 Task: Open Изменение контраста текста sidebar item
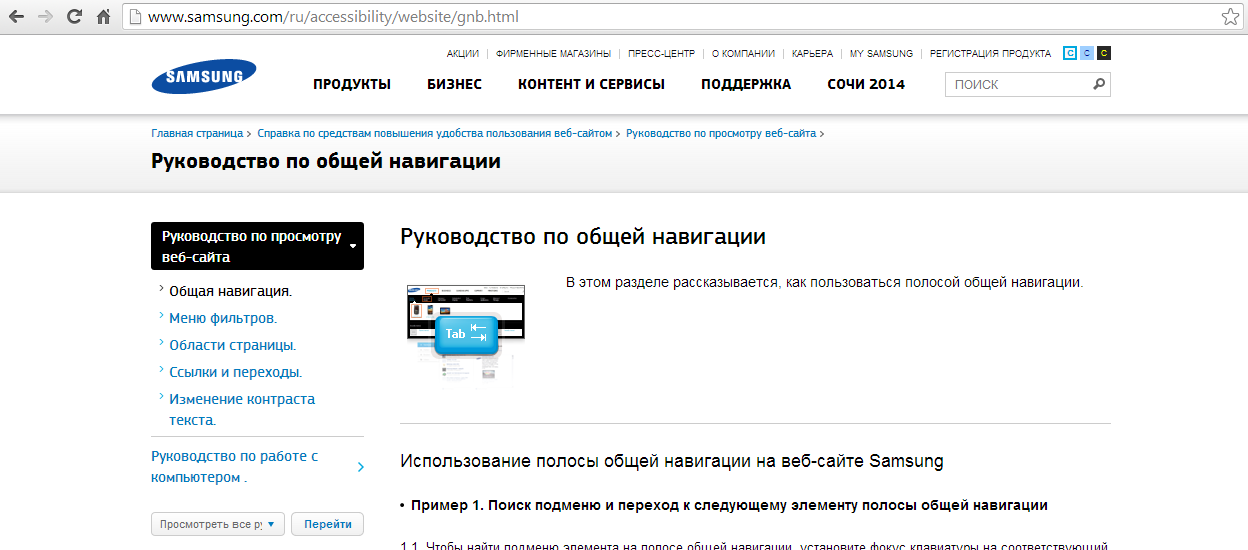tap(242, 409)
